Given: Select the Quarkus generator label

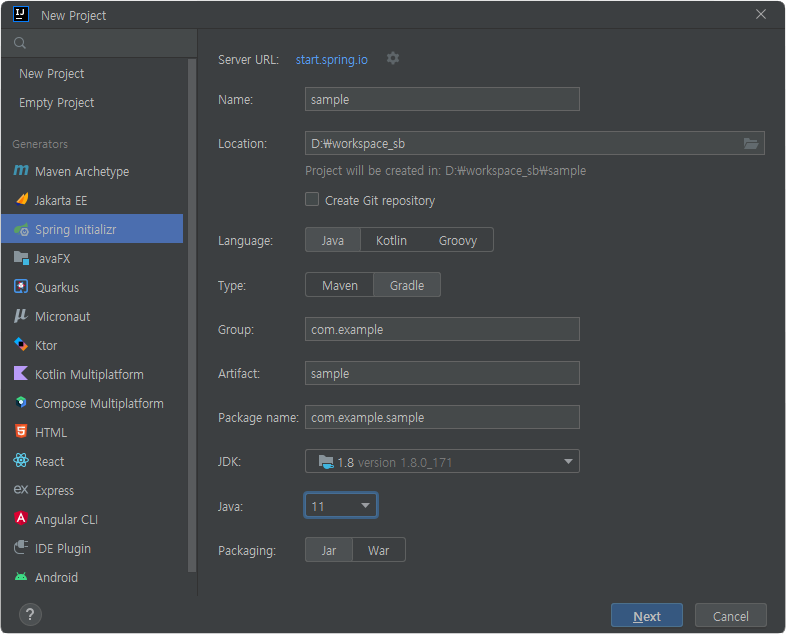Looking at the screenshot, I should coord(57,288).
